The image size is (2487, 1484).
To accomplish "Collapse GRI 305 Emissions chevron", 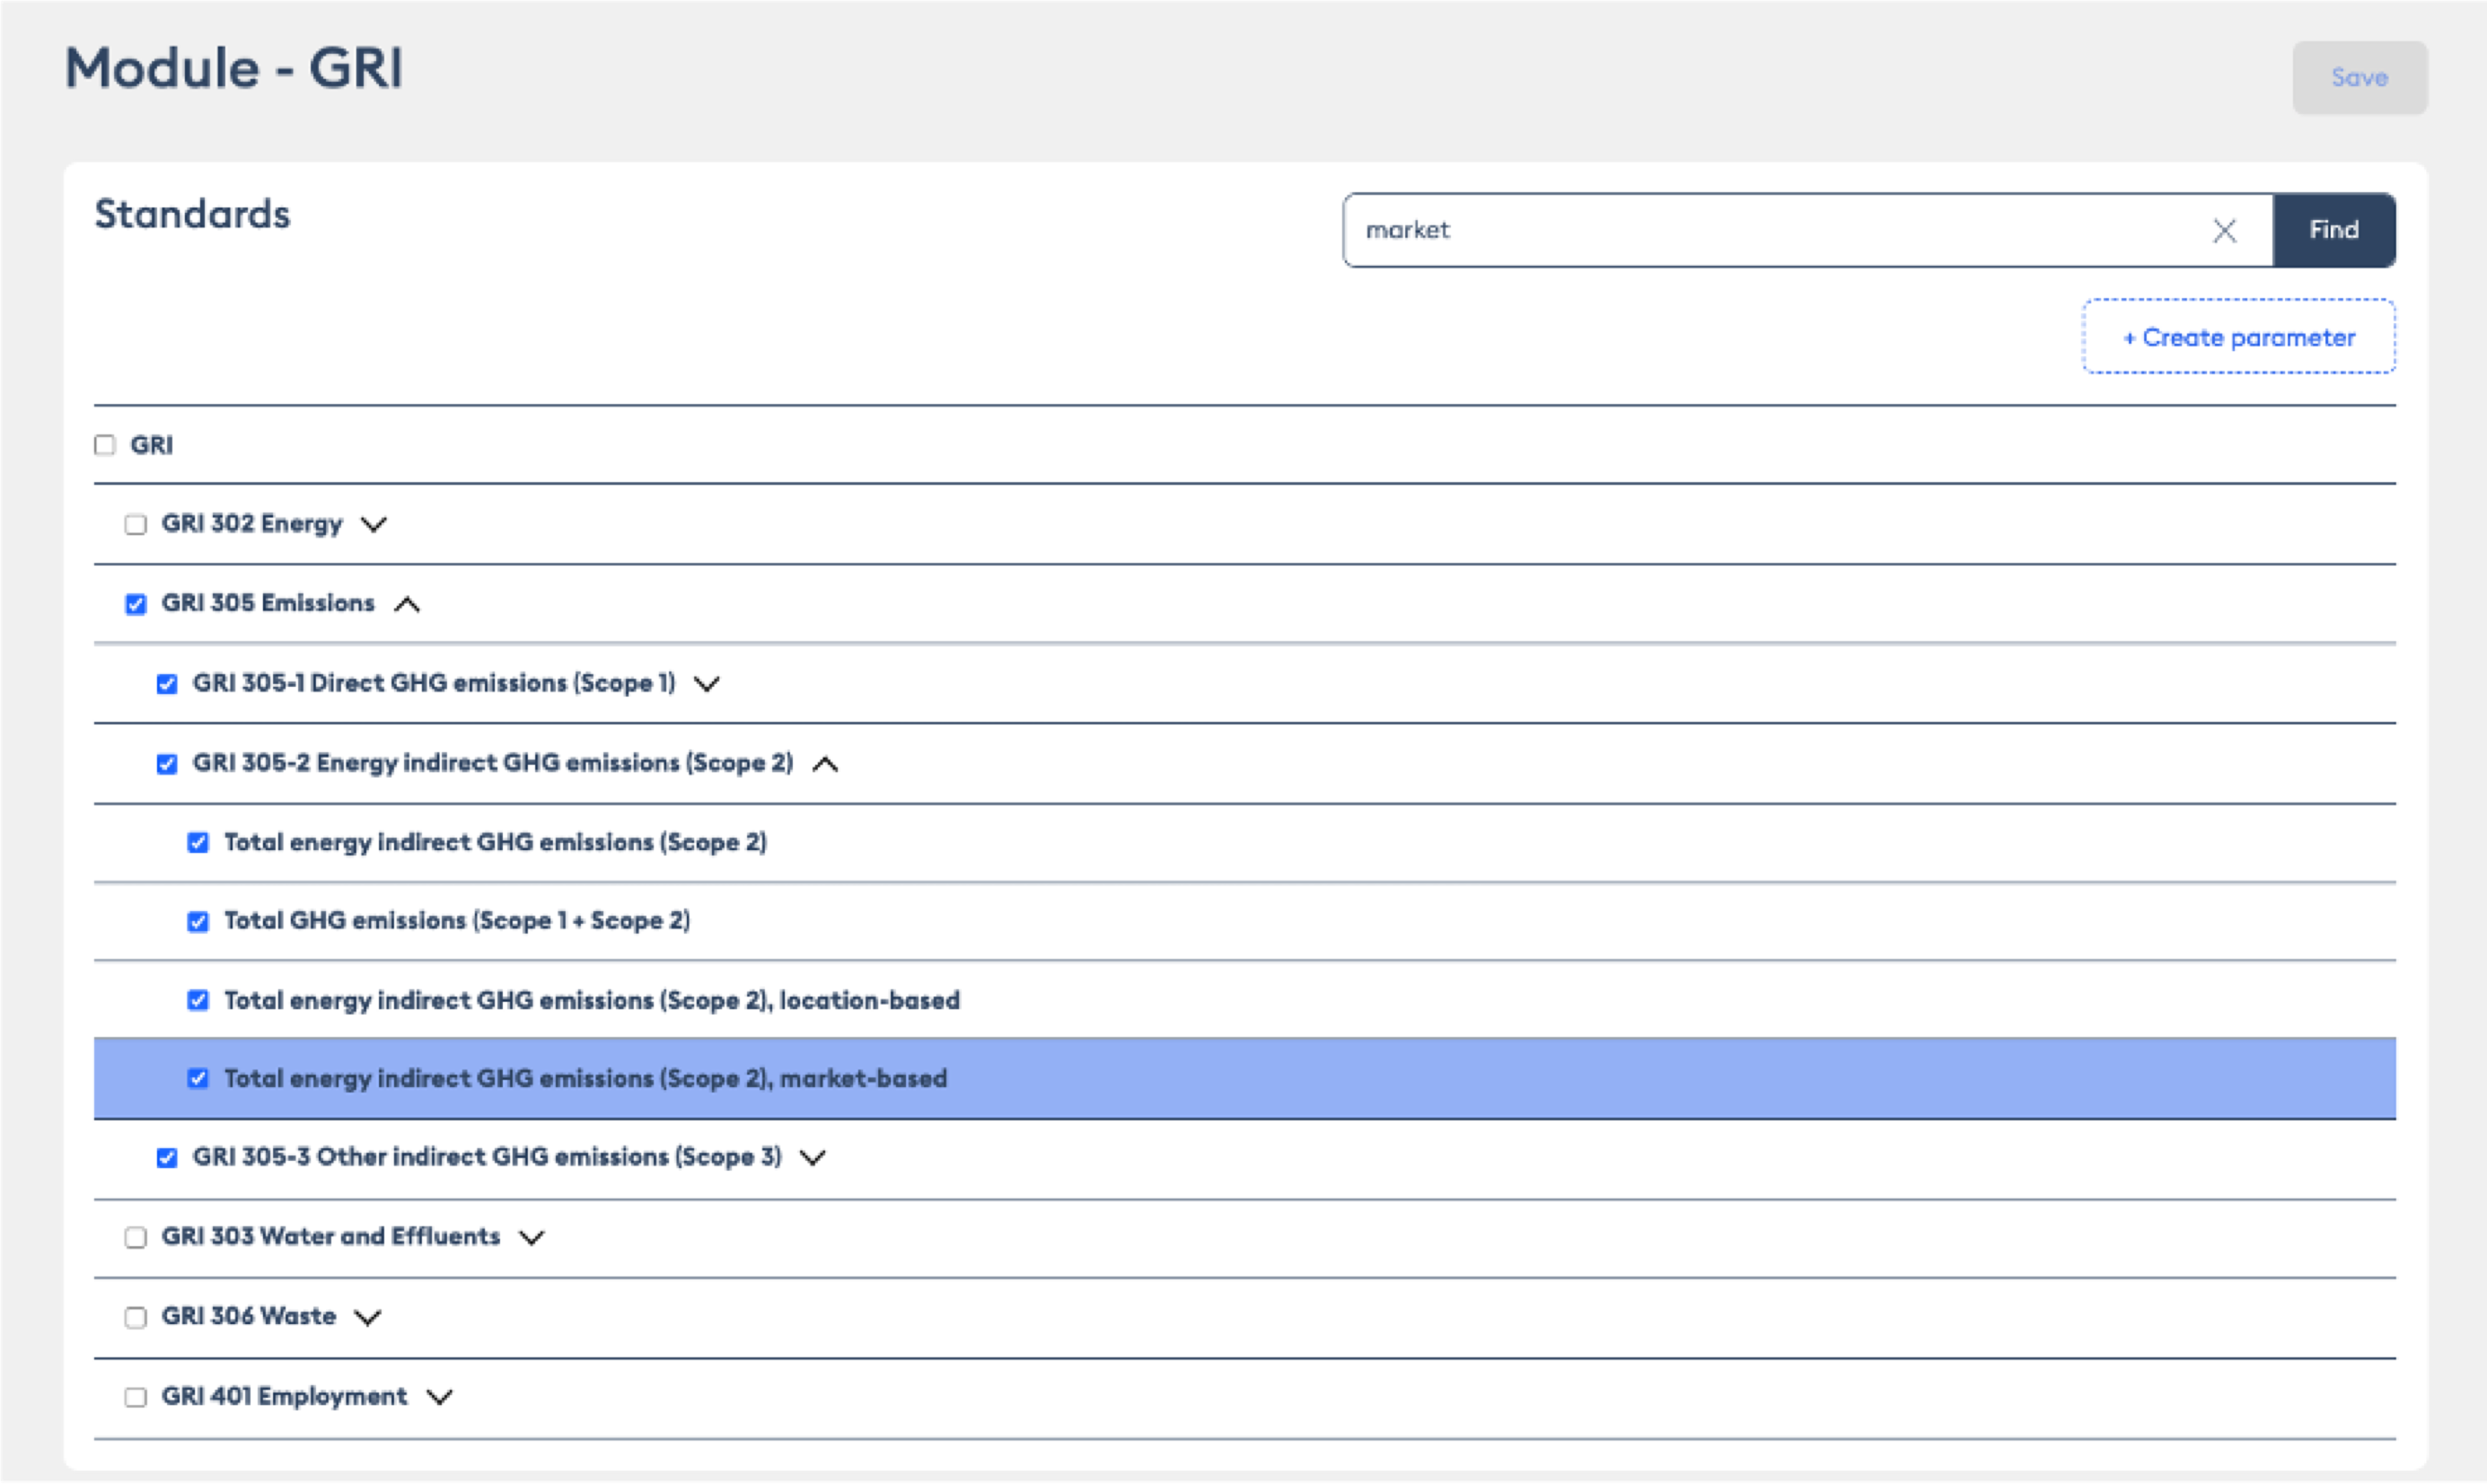I will pos(407,604).
